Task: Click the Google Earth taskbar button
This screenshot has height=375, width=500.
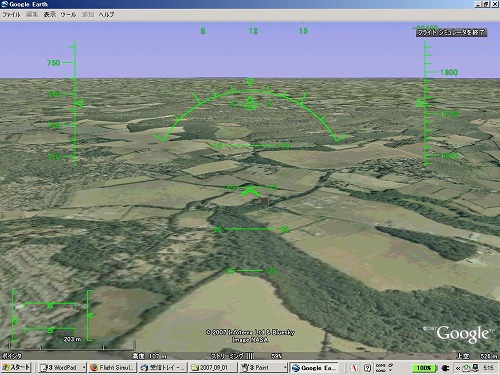Action: [313, 368]
